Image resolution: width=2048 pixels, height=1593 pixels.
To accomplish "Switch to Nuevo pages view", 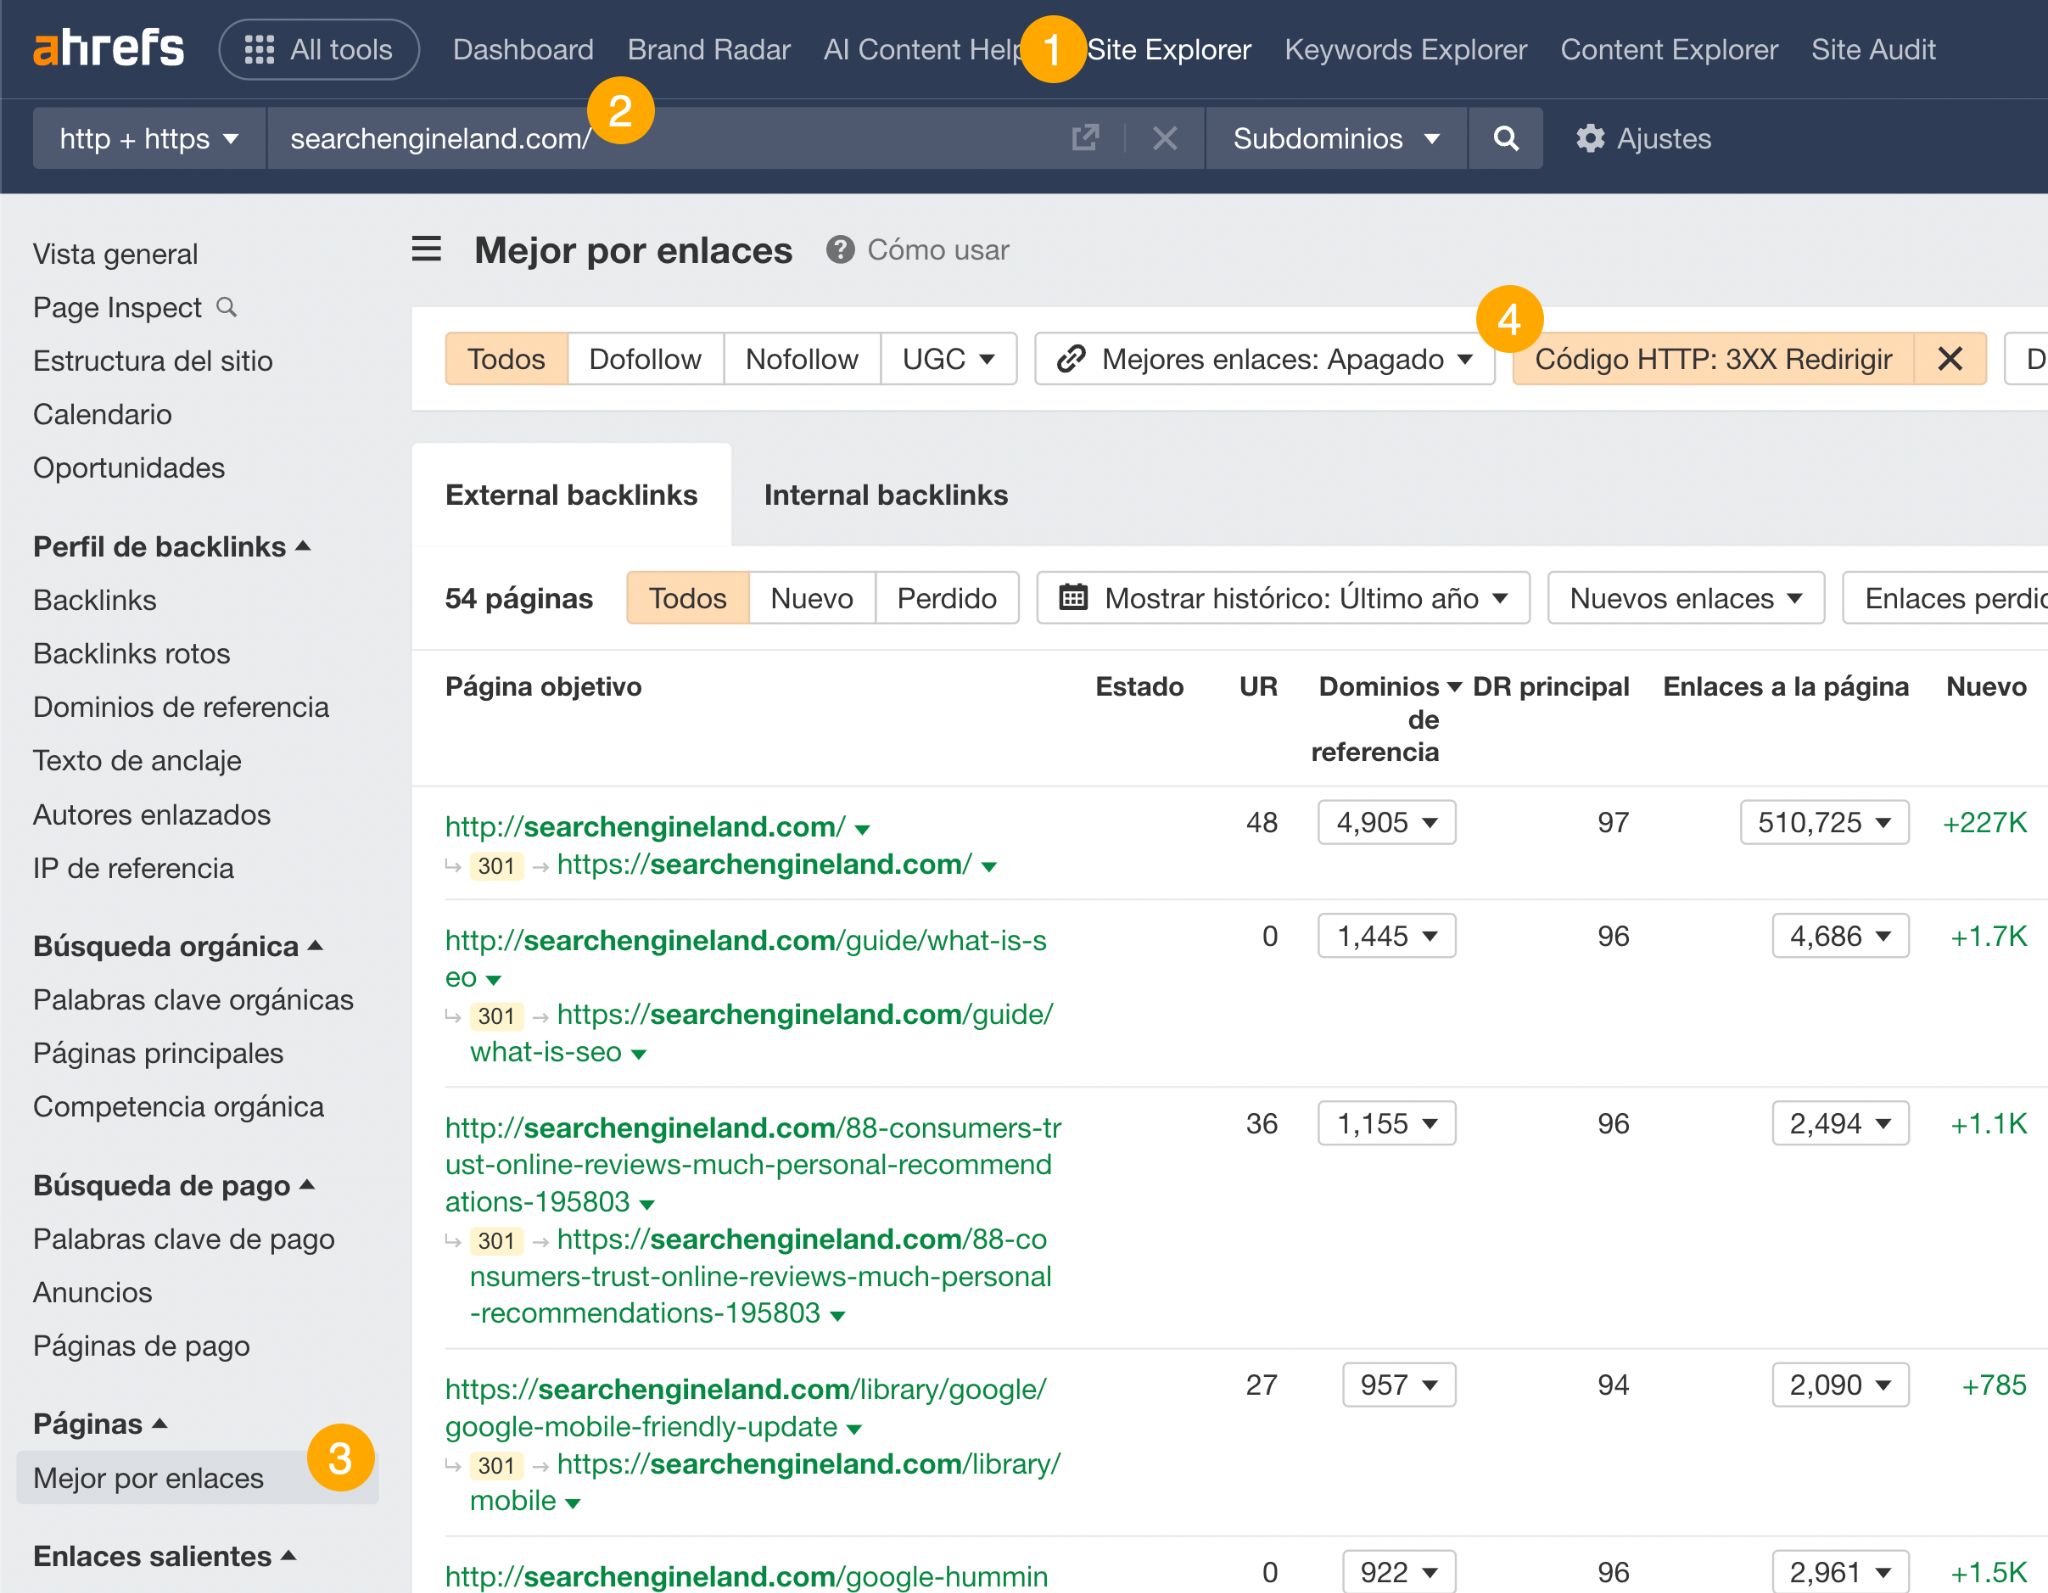I will pyautogui.click(x=811, y=597).
